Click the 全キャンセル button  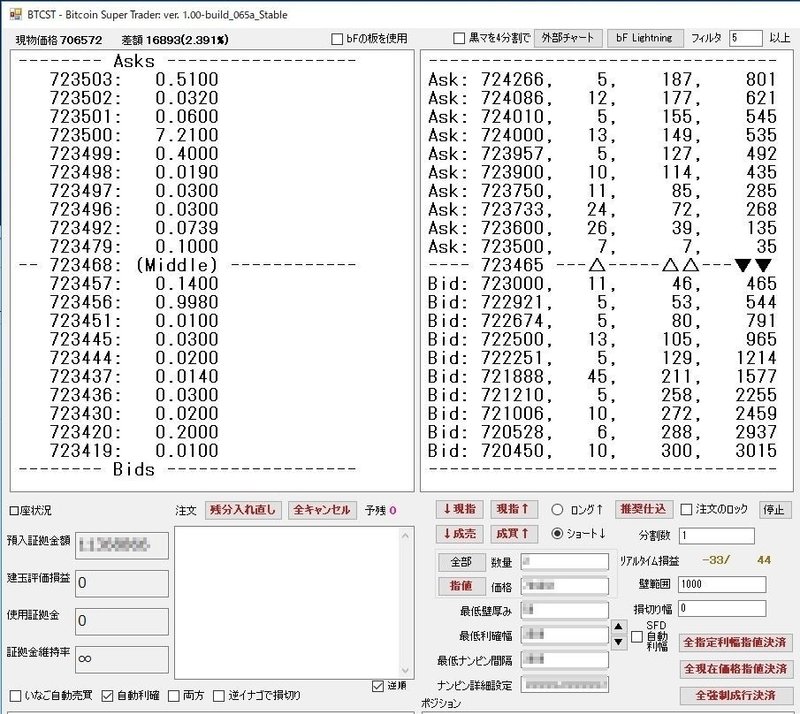(322, 509)
